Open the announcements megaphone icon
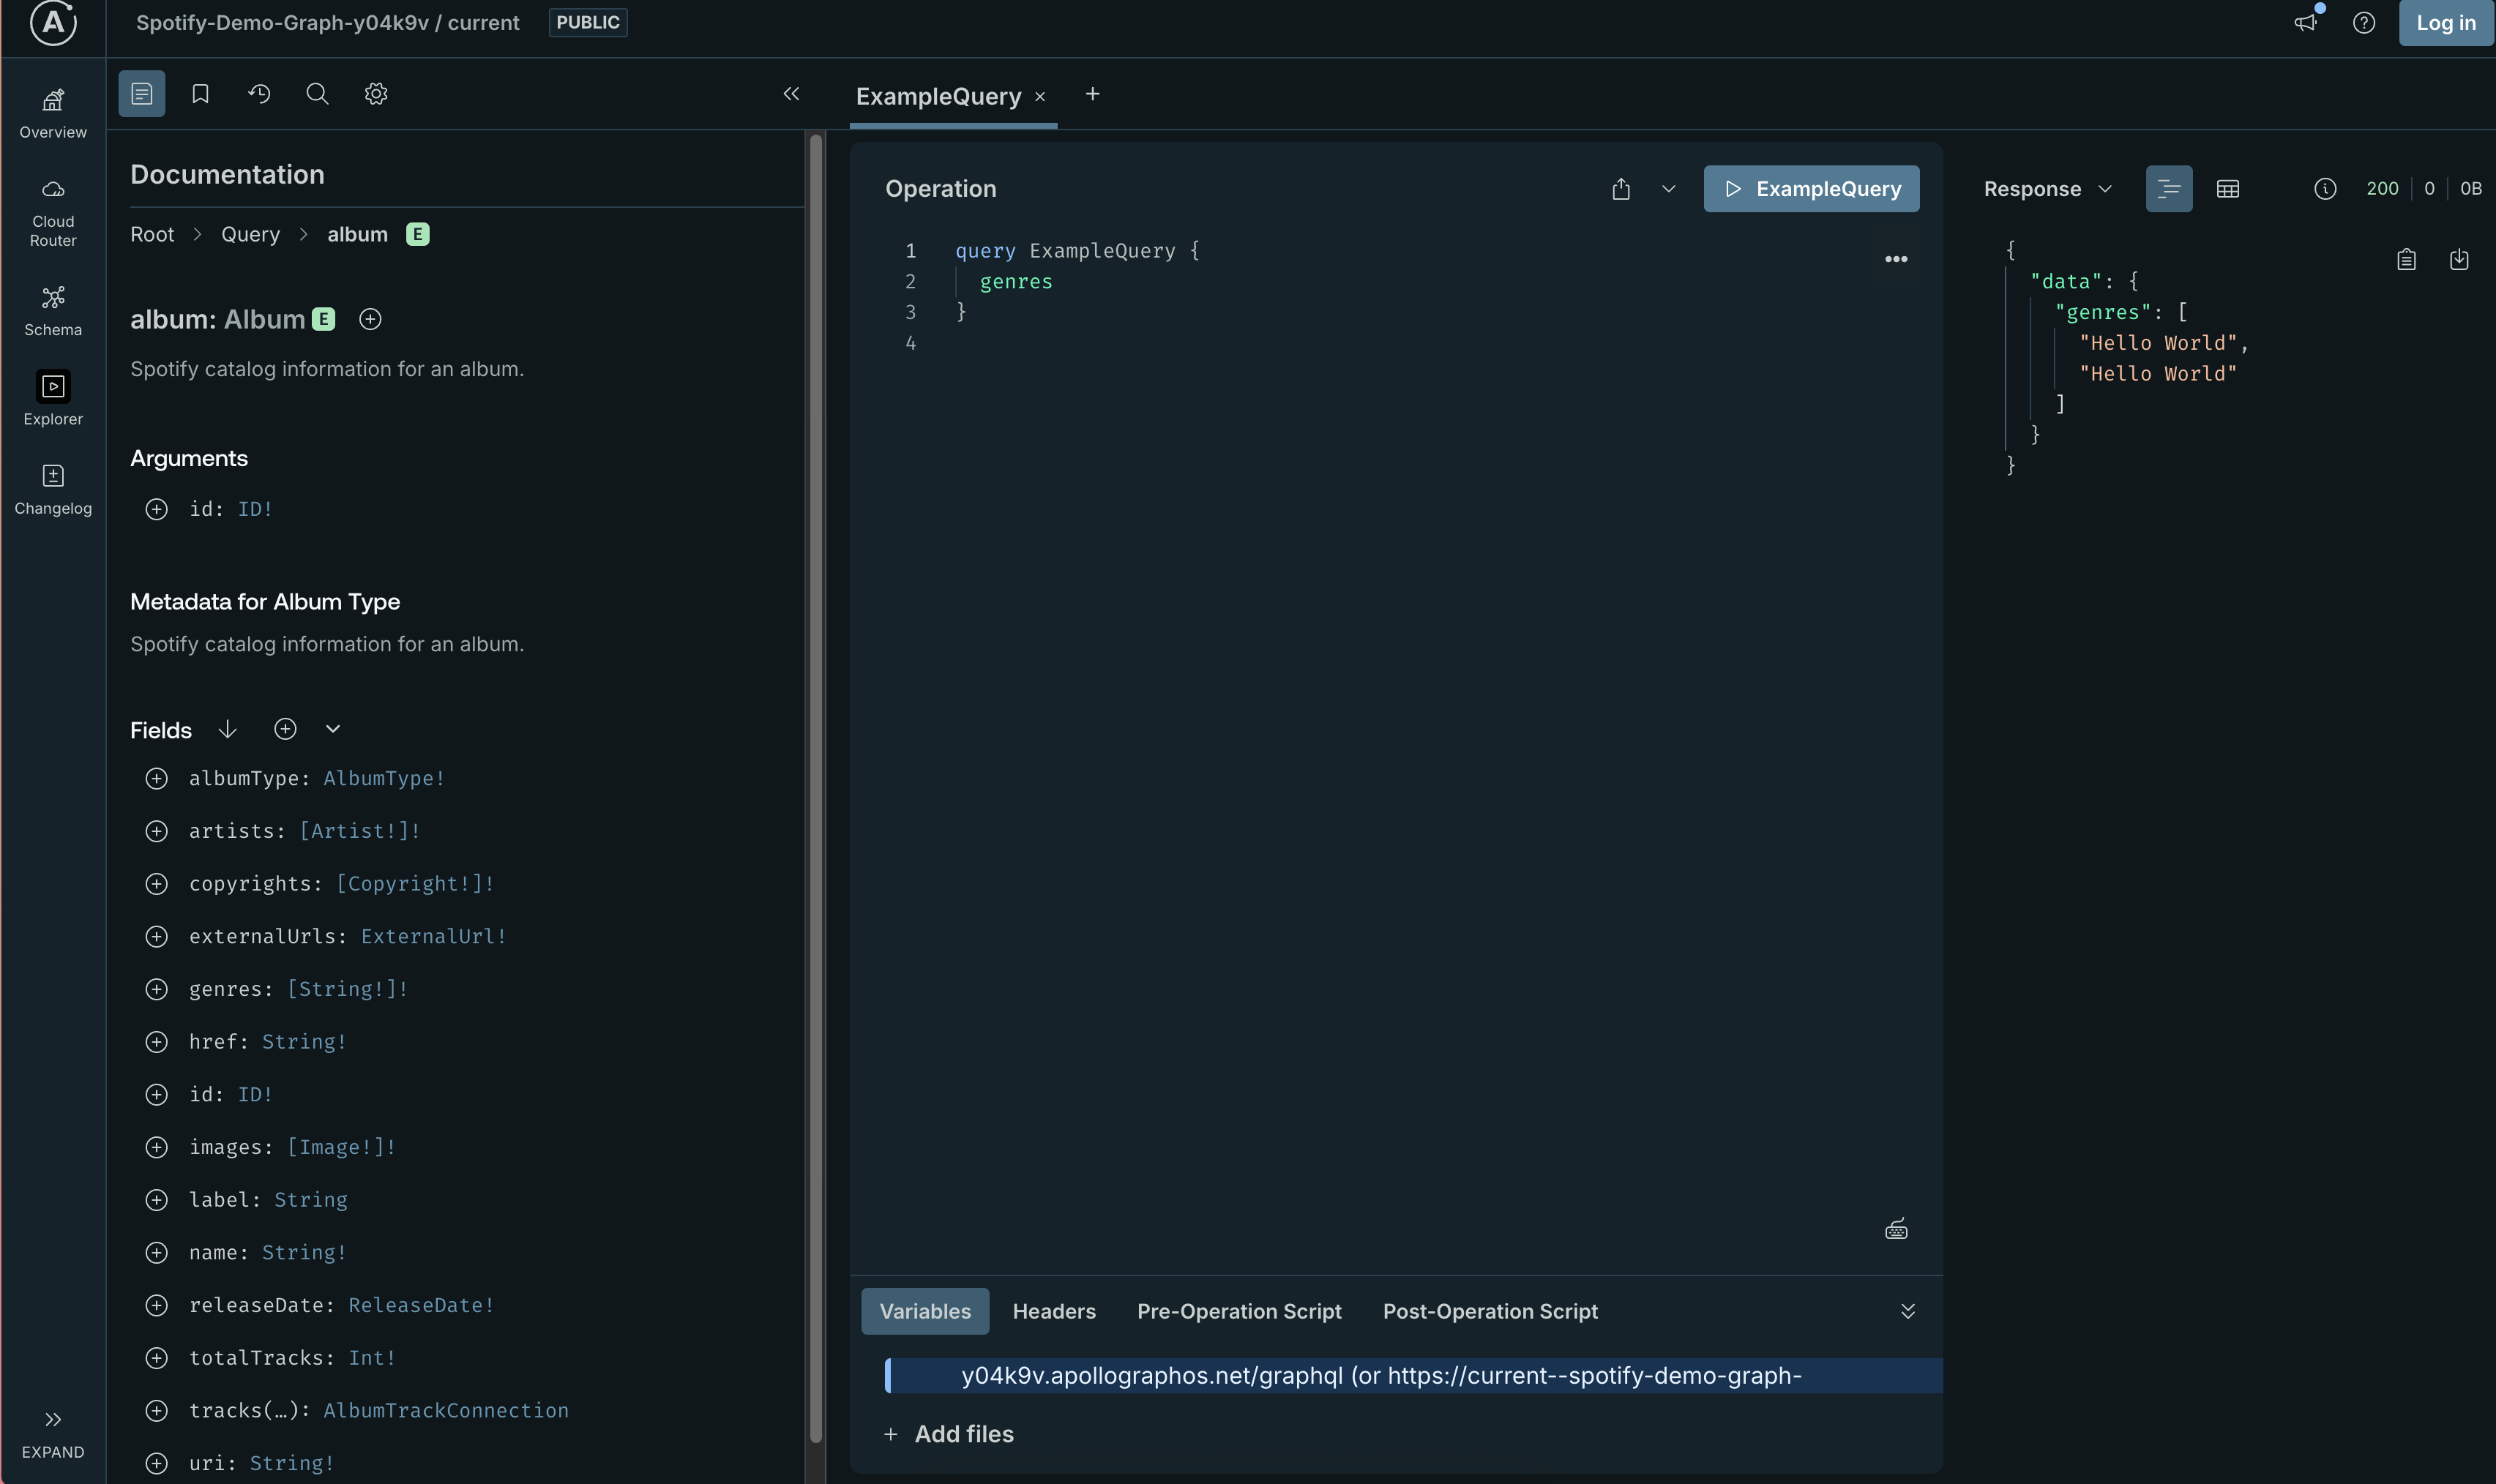 [2305, 22]
